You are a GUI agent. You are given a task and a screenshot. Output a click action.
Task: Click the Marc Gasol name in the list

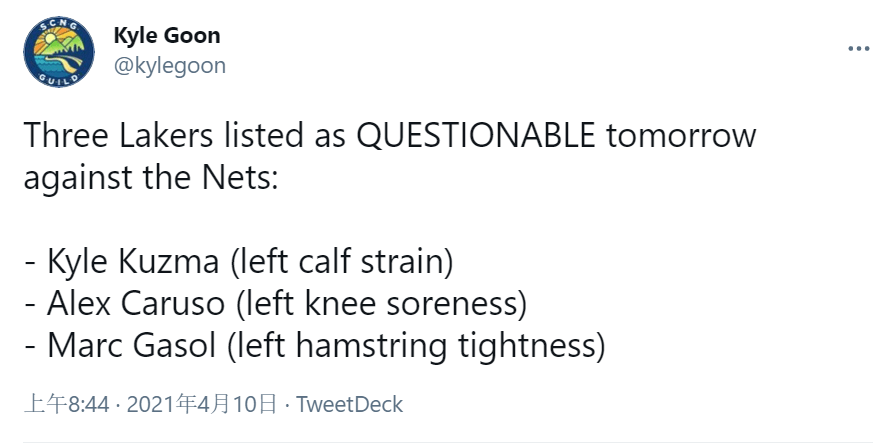(x=132, y=346)
